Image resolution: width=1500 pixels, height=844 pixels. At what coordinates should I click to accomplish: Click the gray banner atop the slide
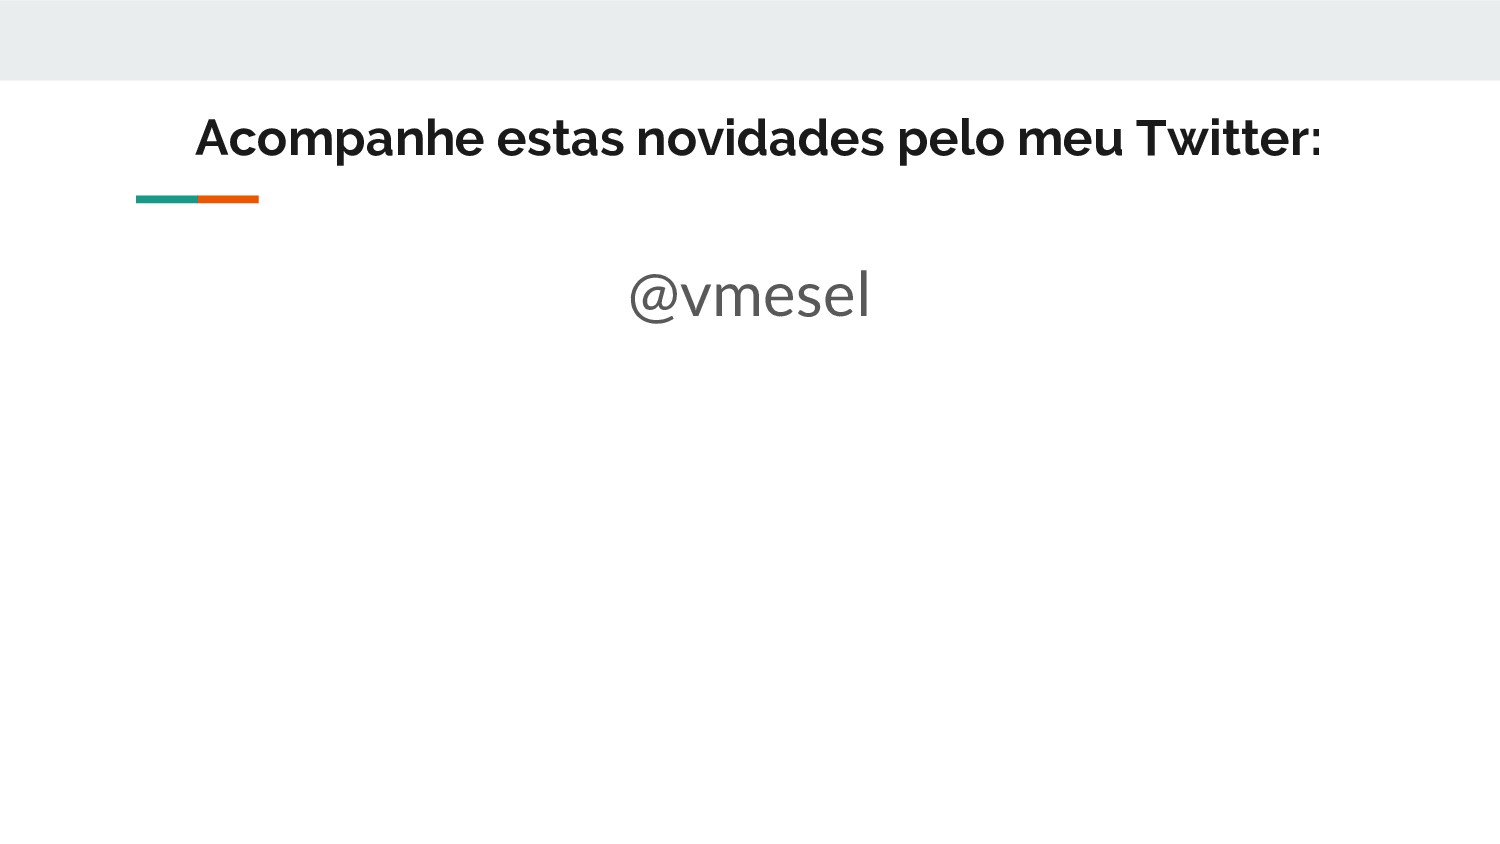coord(750,40)
